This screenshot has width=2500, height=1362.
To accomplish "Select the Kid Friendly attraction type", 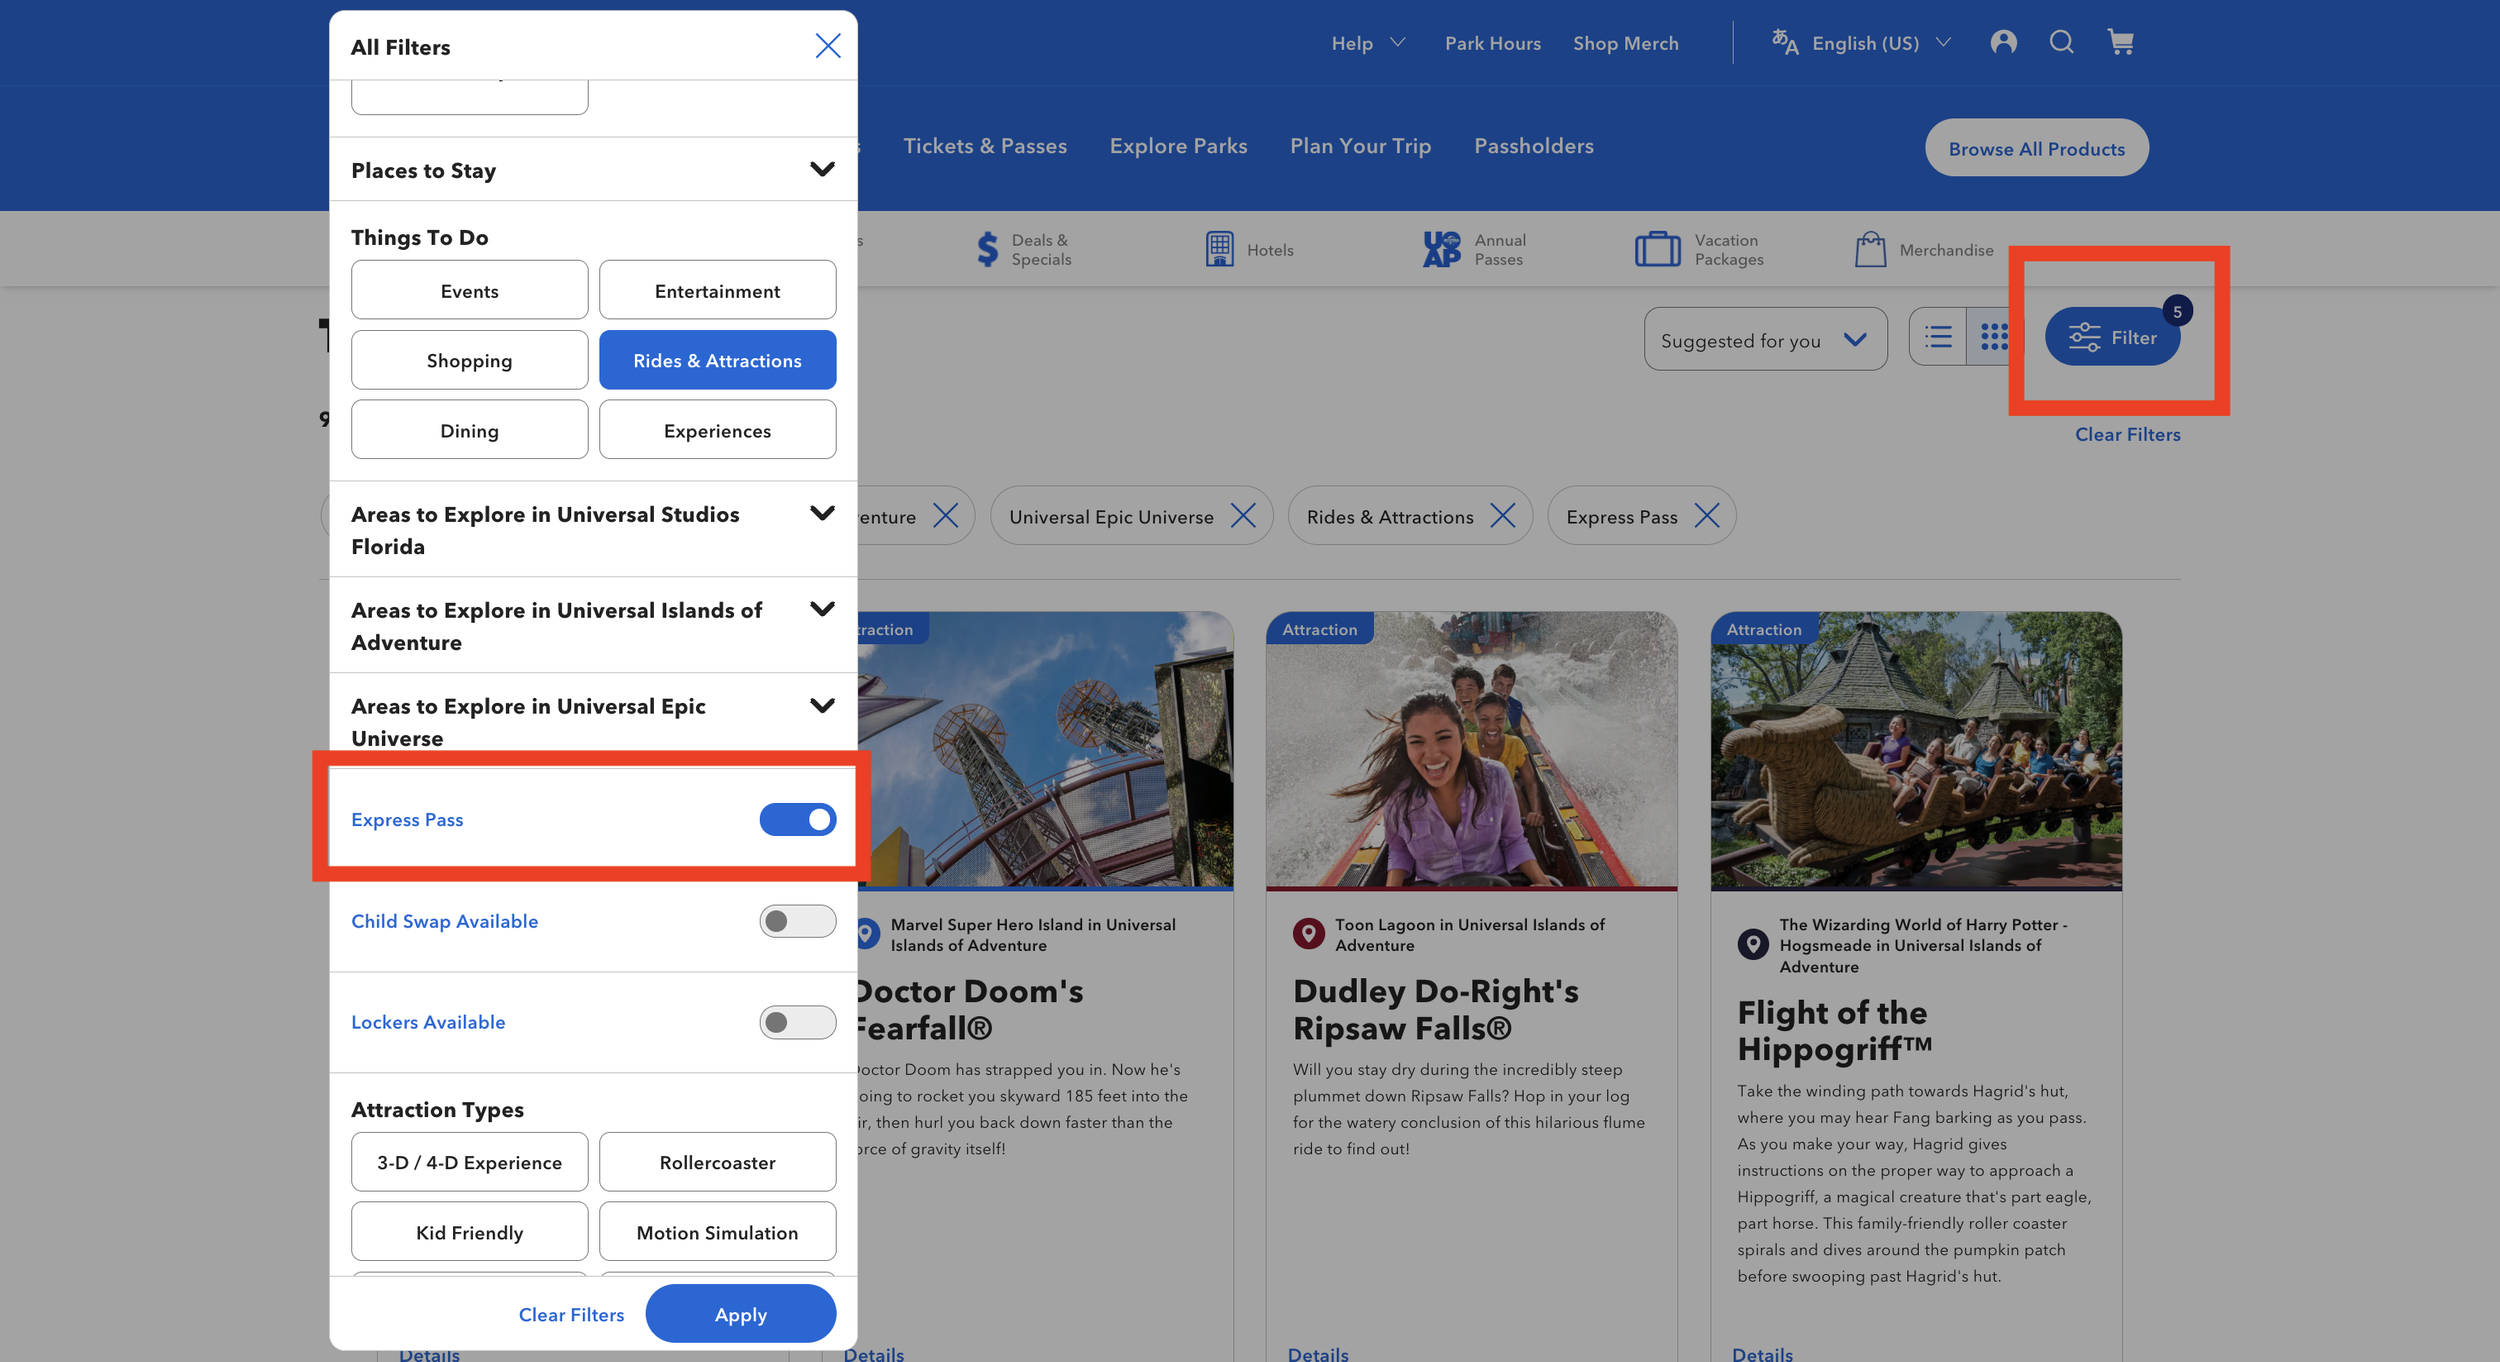I will click(469, 1232).
